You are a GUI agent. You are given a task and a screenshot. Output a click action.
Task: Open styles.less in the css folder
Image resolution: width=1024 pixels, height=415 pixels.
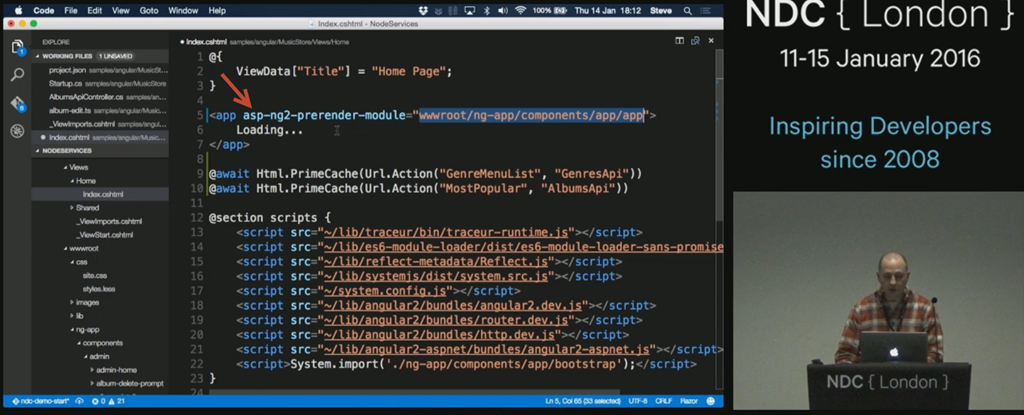pos(100,289)
